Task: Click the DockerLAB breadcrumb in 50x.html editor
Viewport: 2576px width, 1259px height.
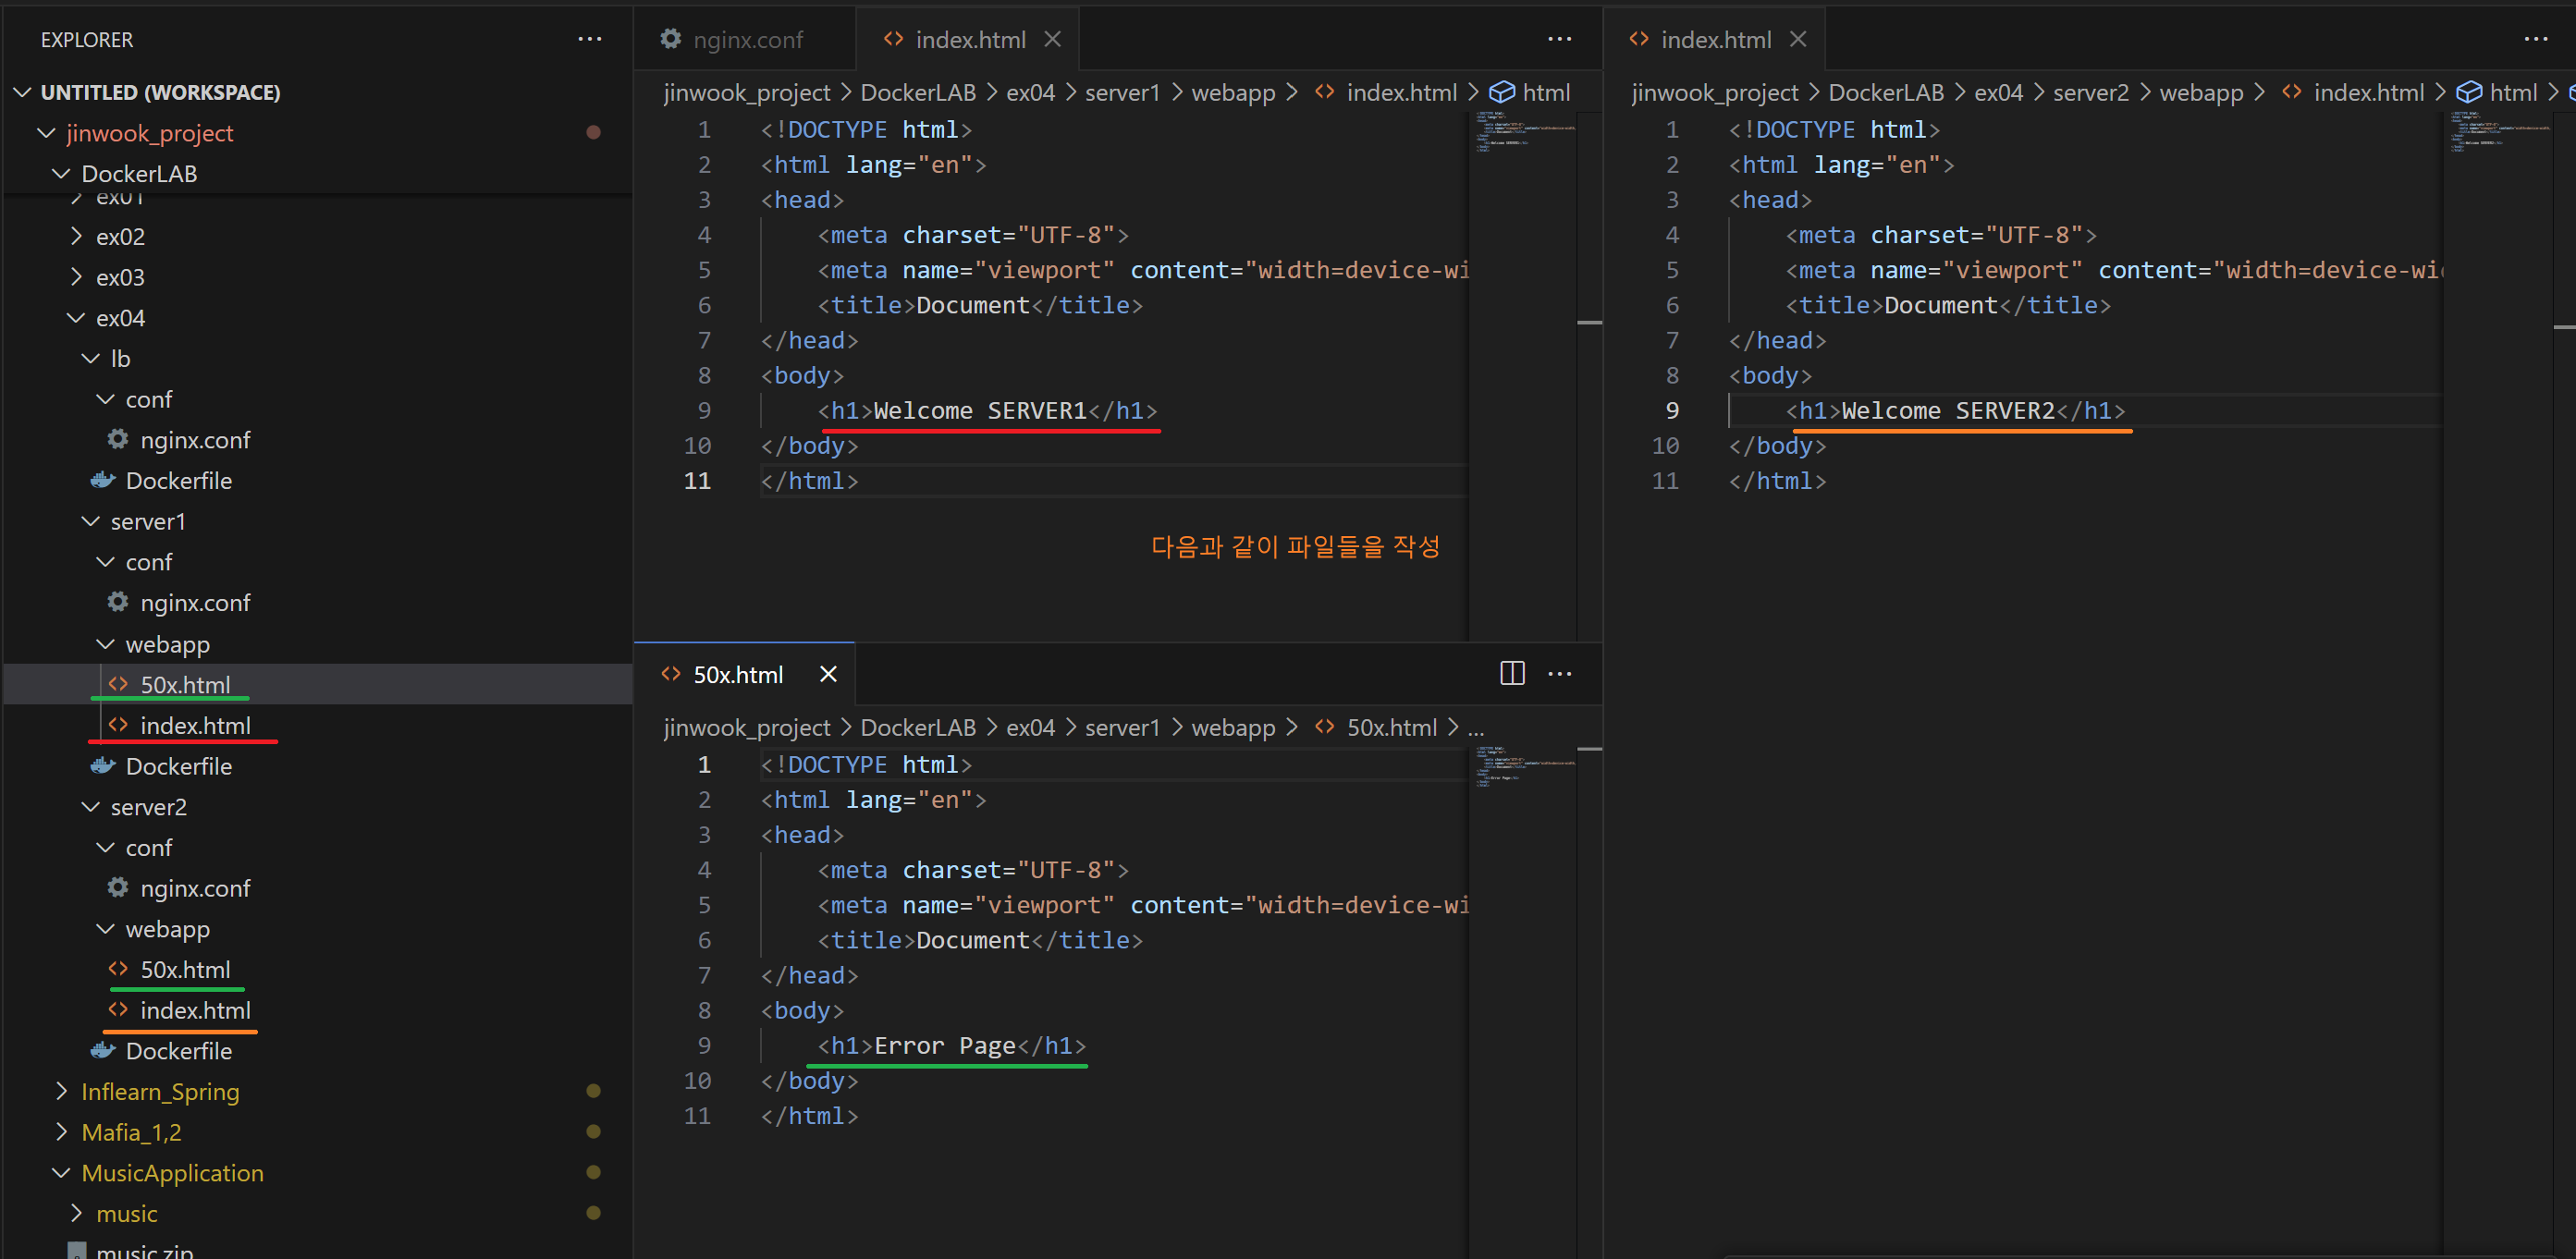Action: tap(917, 728)
